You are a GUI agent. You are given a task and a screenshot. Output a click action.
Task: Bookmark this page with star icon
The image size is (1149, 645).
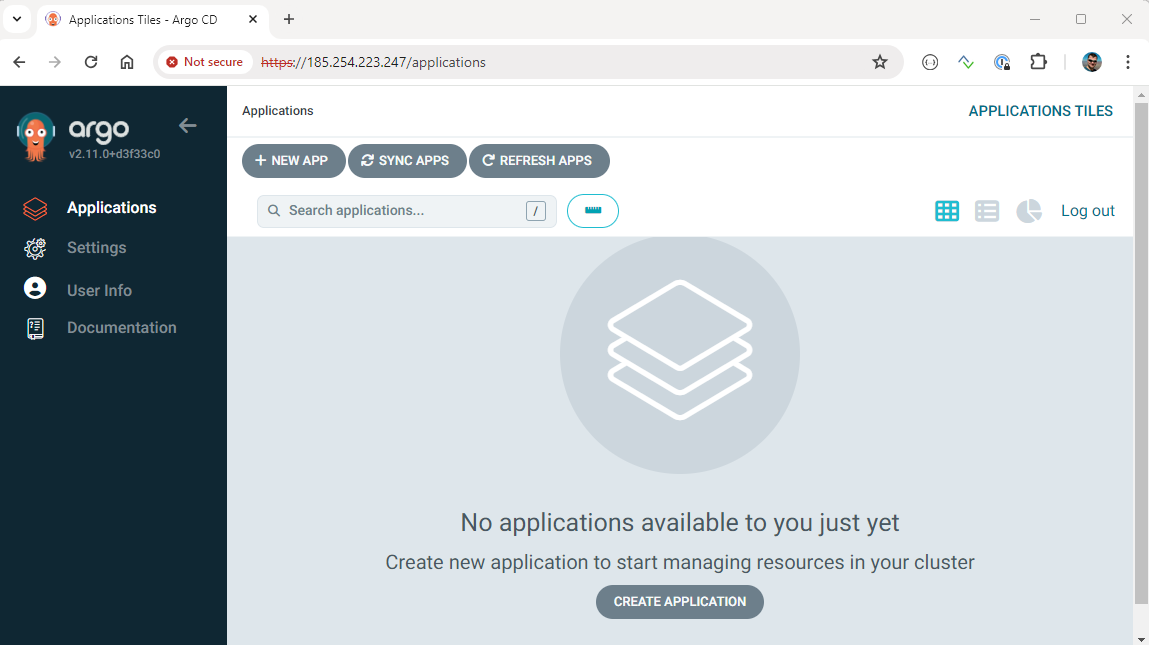[x=880, y=62]
